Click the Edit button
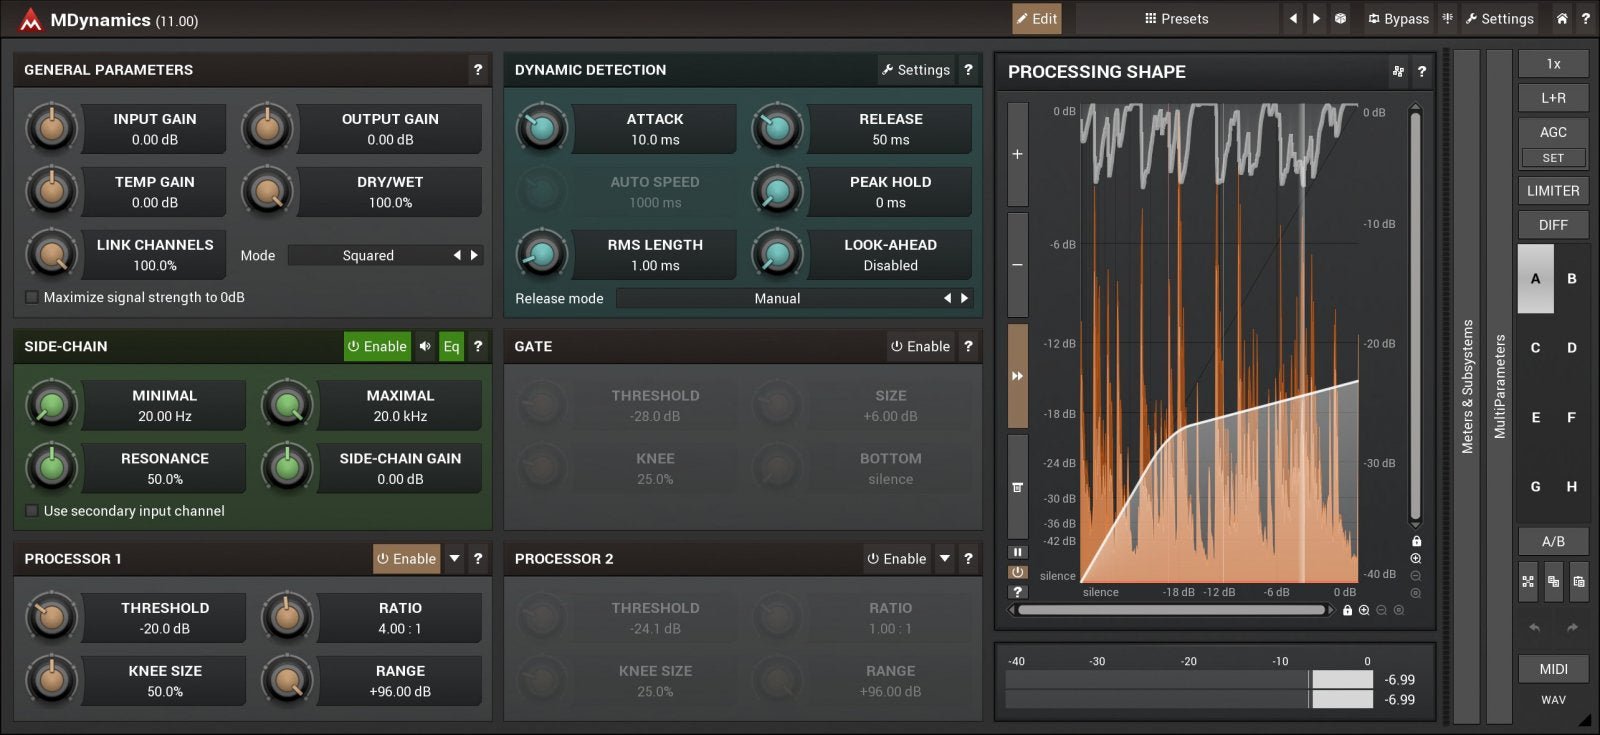Viewport: 1600px width, 735px height. coord(1037,18)
